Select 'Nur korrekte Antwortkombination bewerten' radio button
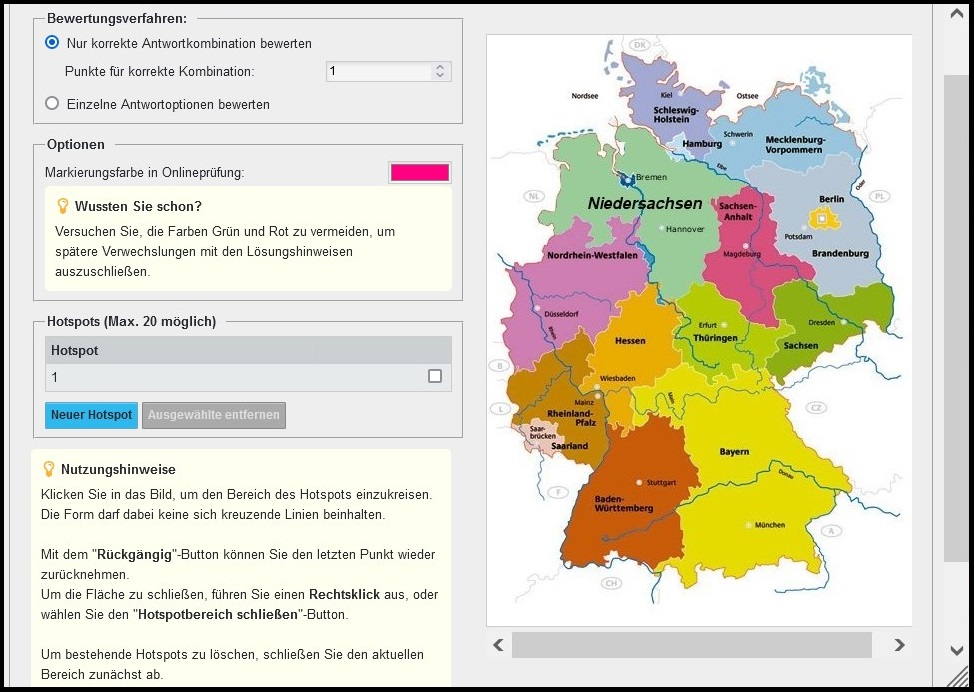The image size is (975, 692). click(52, 43)
